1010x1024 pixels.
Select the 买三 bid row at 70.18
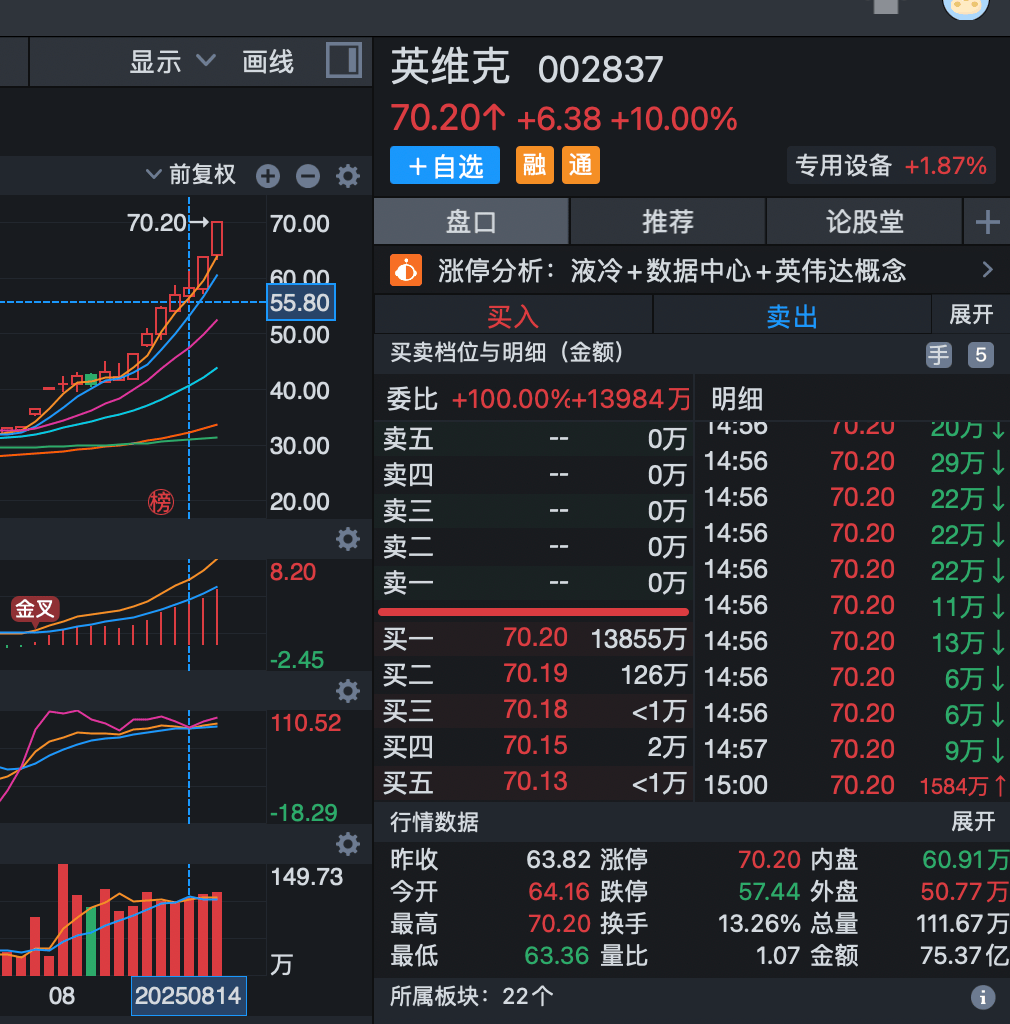click(534, 711)
